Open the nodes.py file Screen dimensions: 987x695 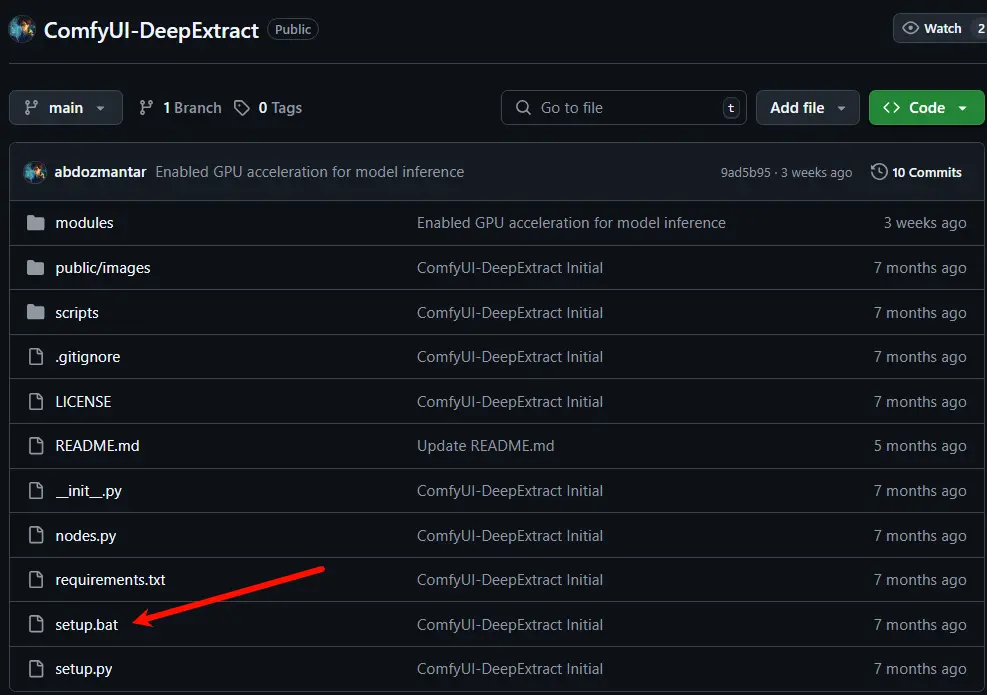(x=86, y=536)
